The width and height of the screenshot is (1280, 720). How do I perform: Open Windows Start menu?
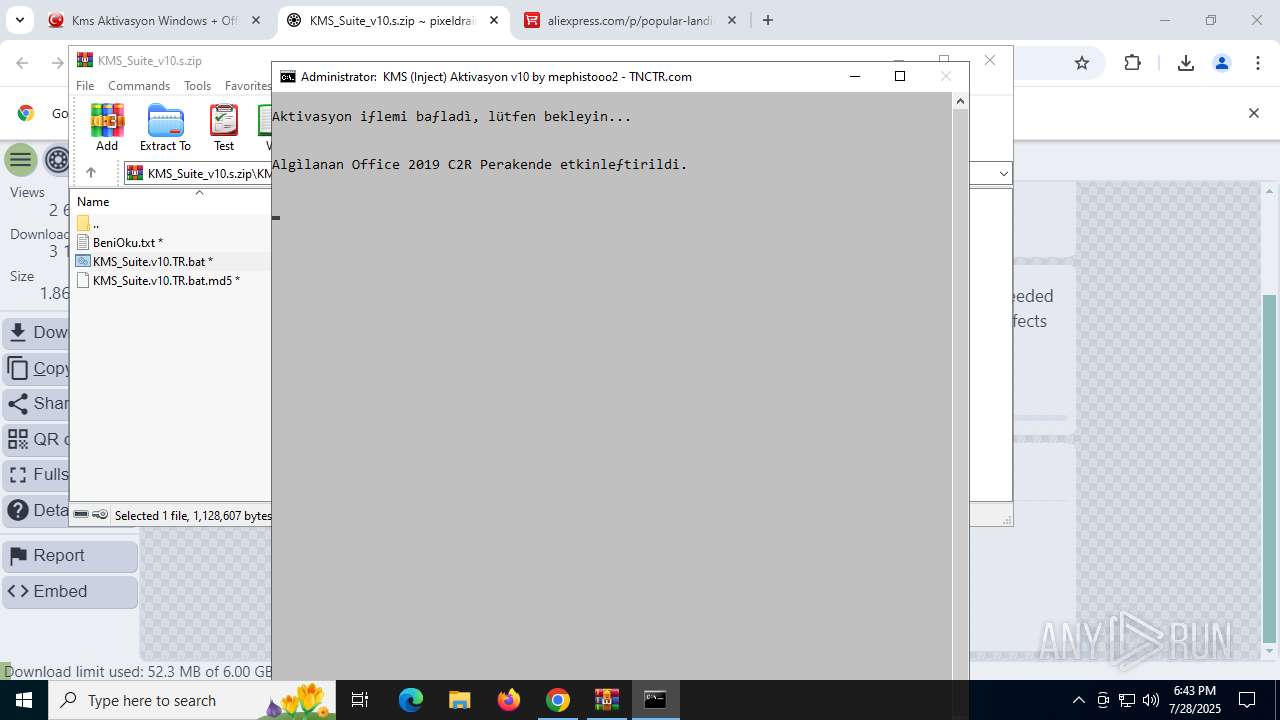24,700
